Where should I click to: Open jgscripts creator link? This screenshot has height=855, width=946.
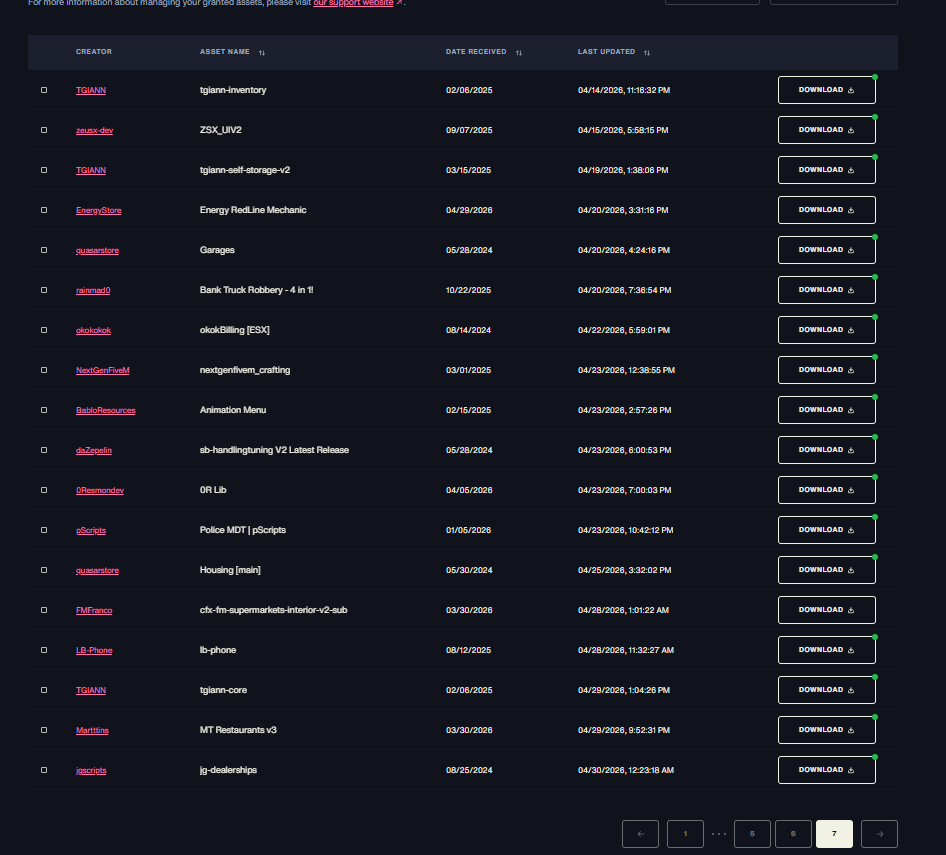pyautogui.click(x=91, y=771)
